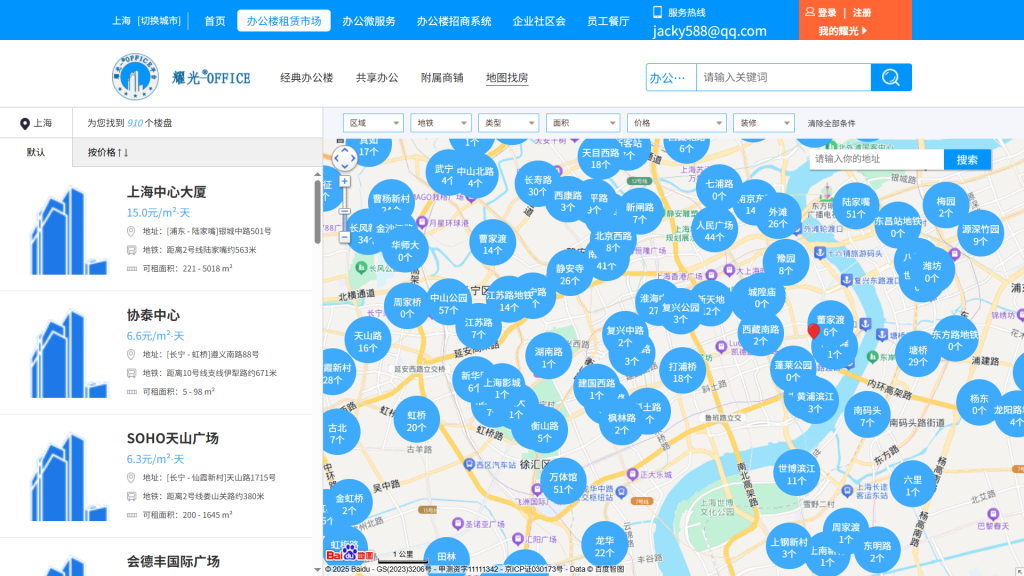Click the 六里 1个 cluster bubble
Image resolution: width=1024 pixels, height=576 pixels.
(912, 485)
